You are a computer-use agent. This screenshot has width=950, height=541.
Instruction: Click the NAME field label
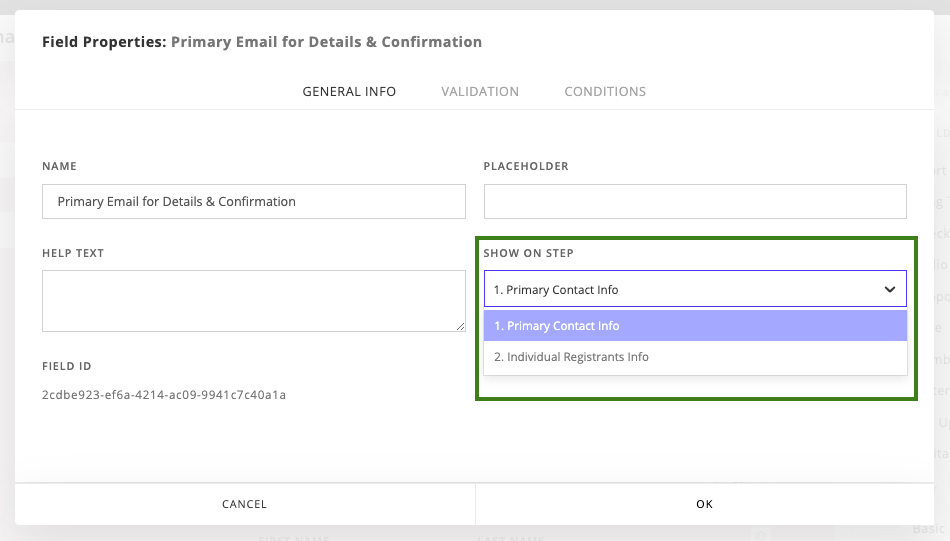pos(59,166)
